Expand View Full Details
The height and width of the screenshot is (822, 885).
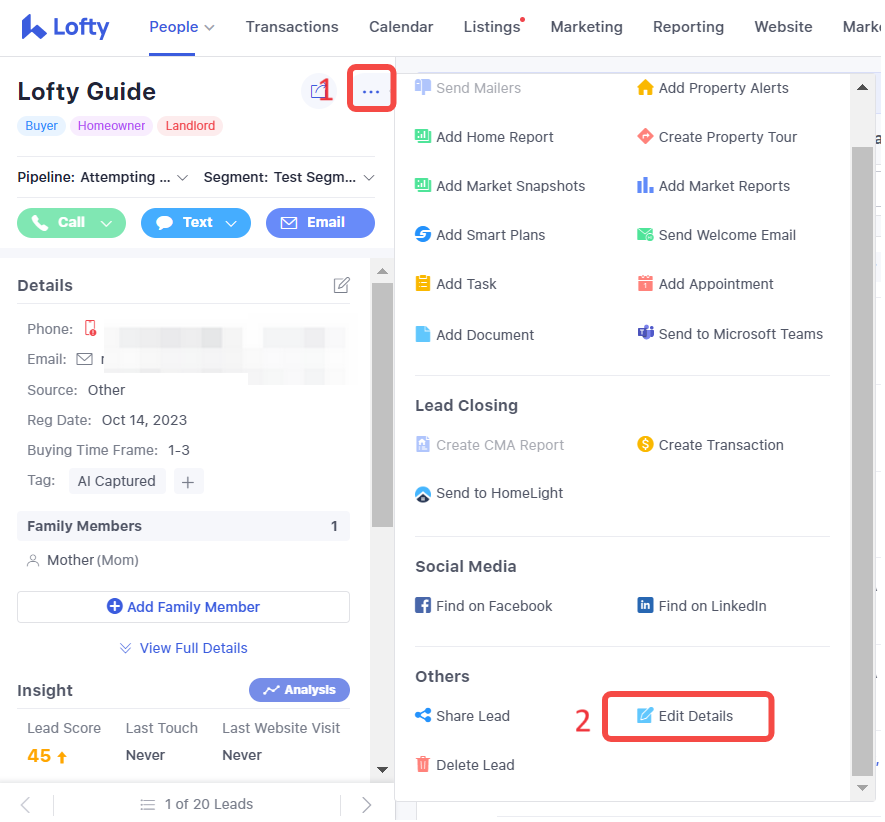[183, 648]
